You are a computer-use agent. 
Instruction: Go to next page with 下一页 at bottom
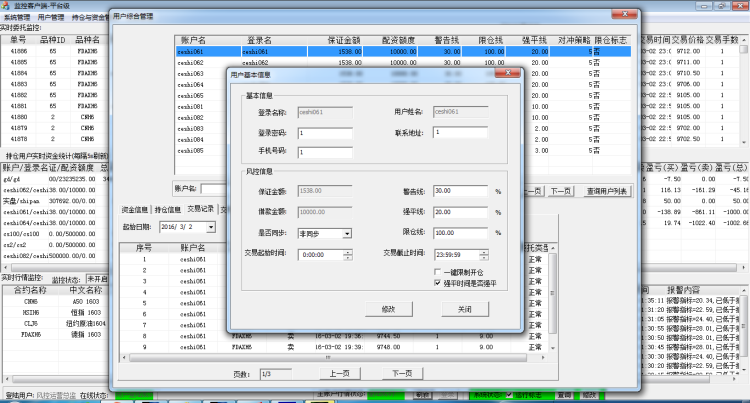(x=402, y=373)
